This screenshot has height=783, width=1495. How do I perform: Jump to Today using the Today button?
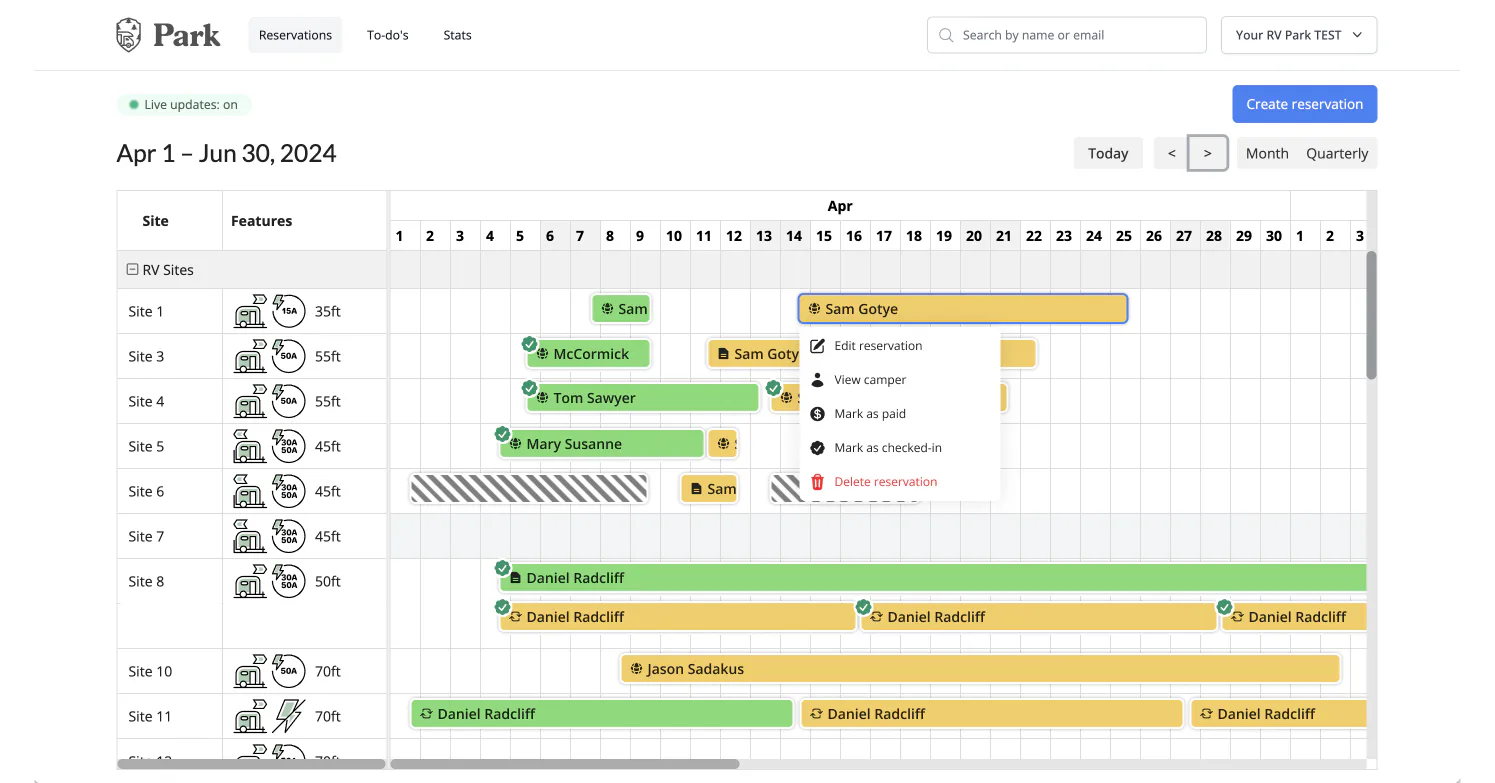pos(1108,153)
